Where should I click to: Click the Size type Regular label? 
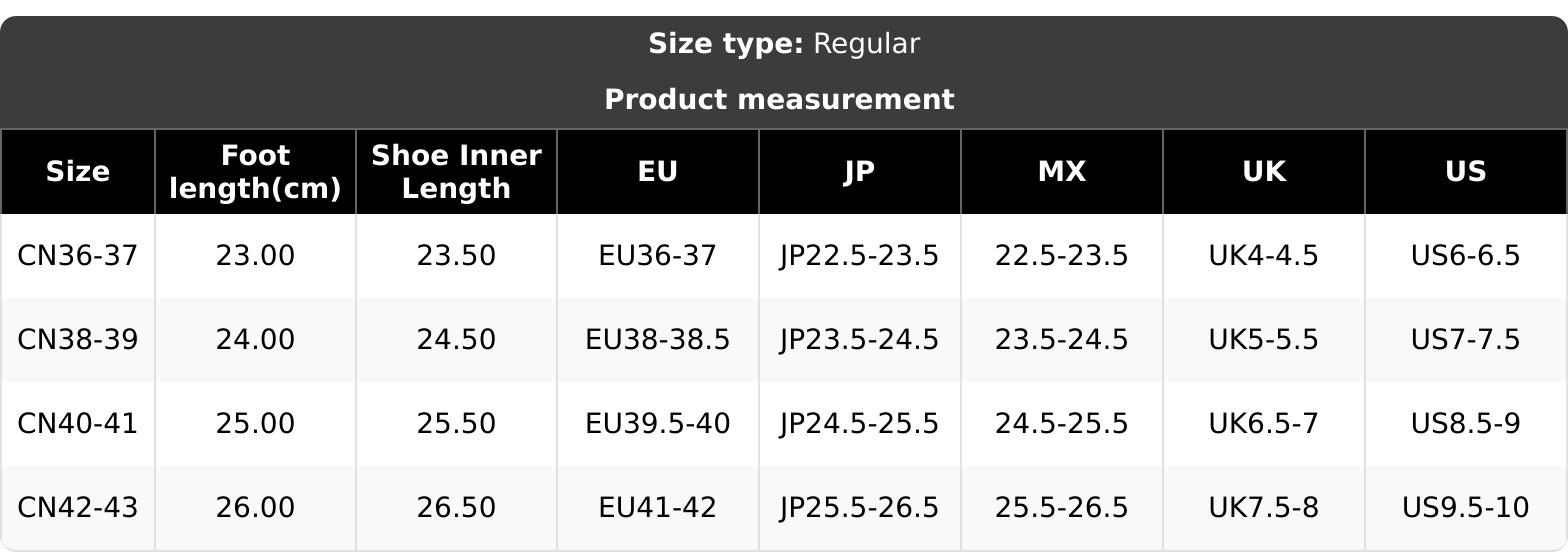coord(784,44)
